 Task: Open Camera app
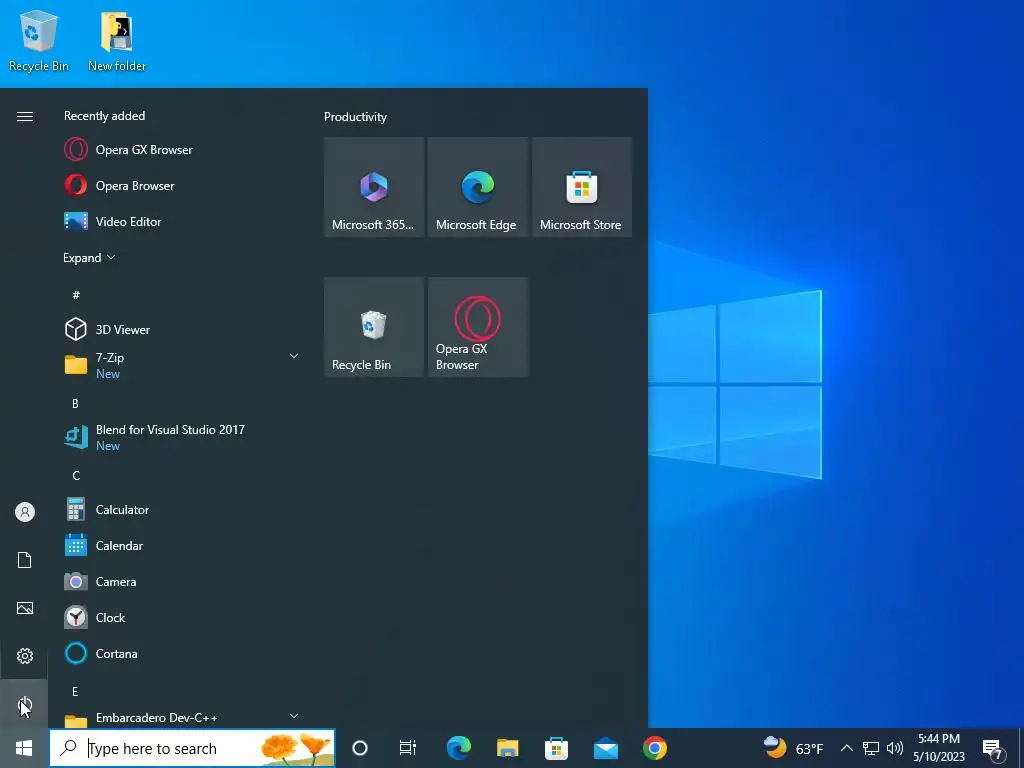tap(182, 581)
